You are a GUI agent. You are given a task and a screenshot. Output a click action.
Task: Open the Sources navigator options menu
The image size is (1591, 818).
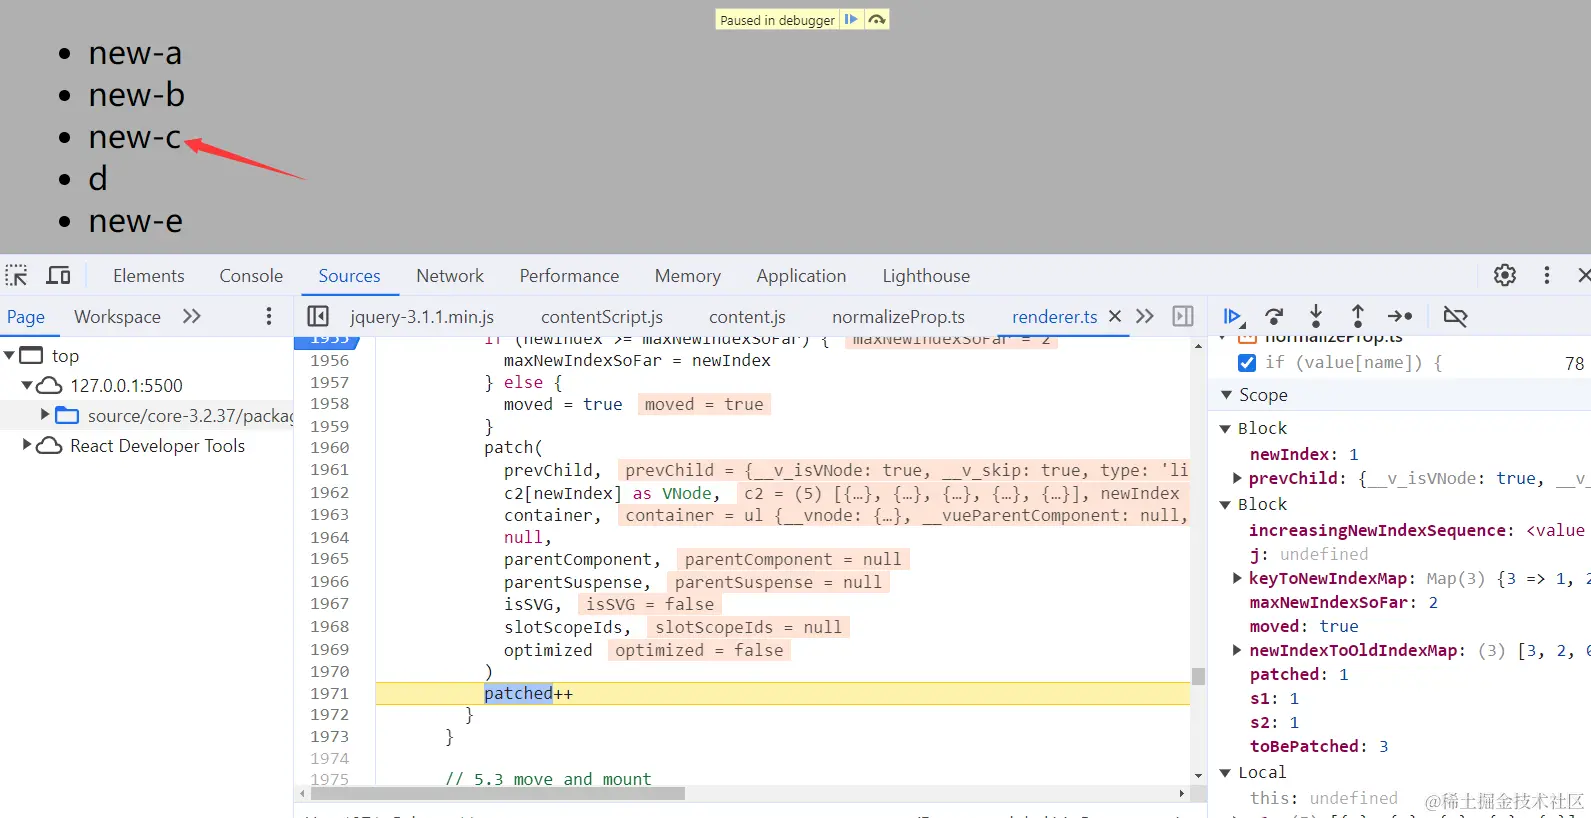(x=268, y=316)
